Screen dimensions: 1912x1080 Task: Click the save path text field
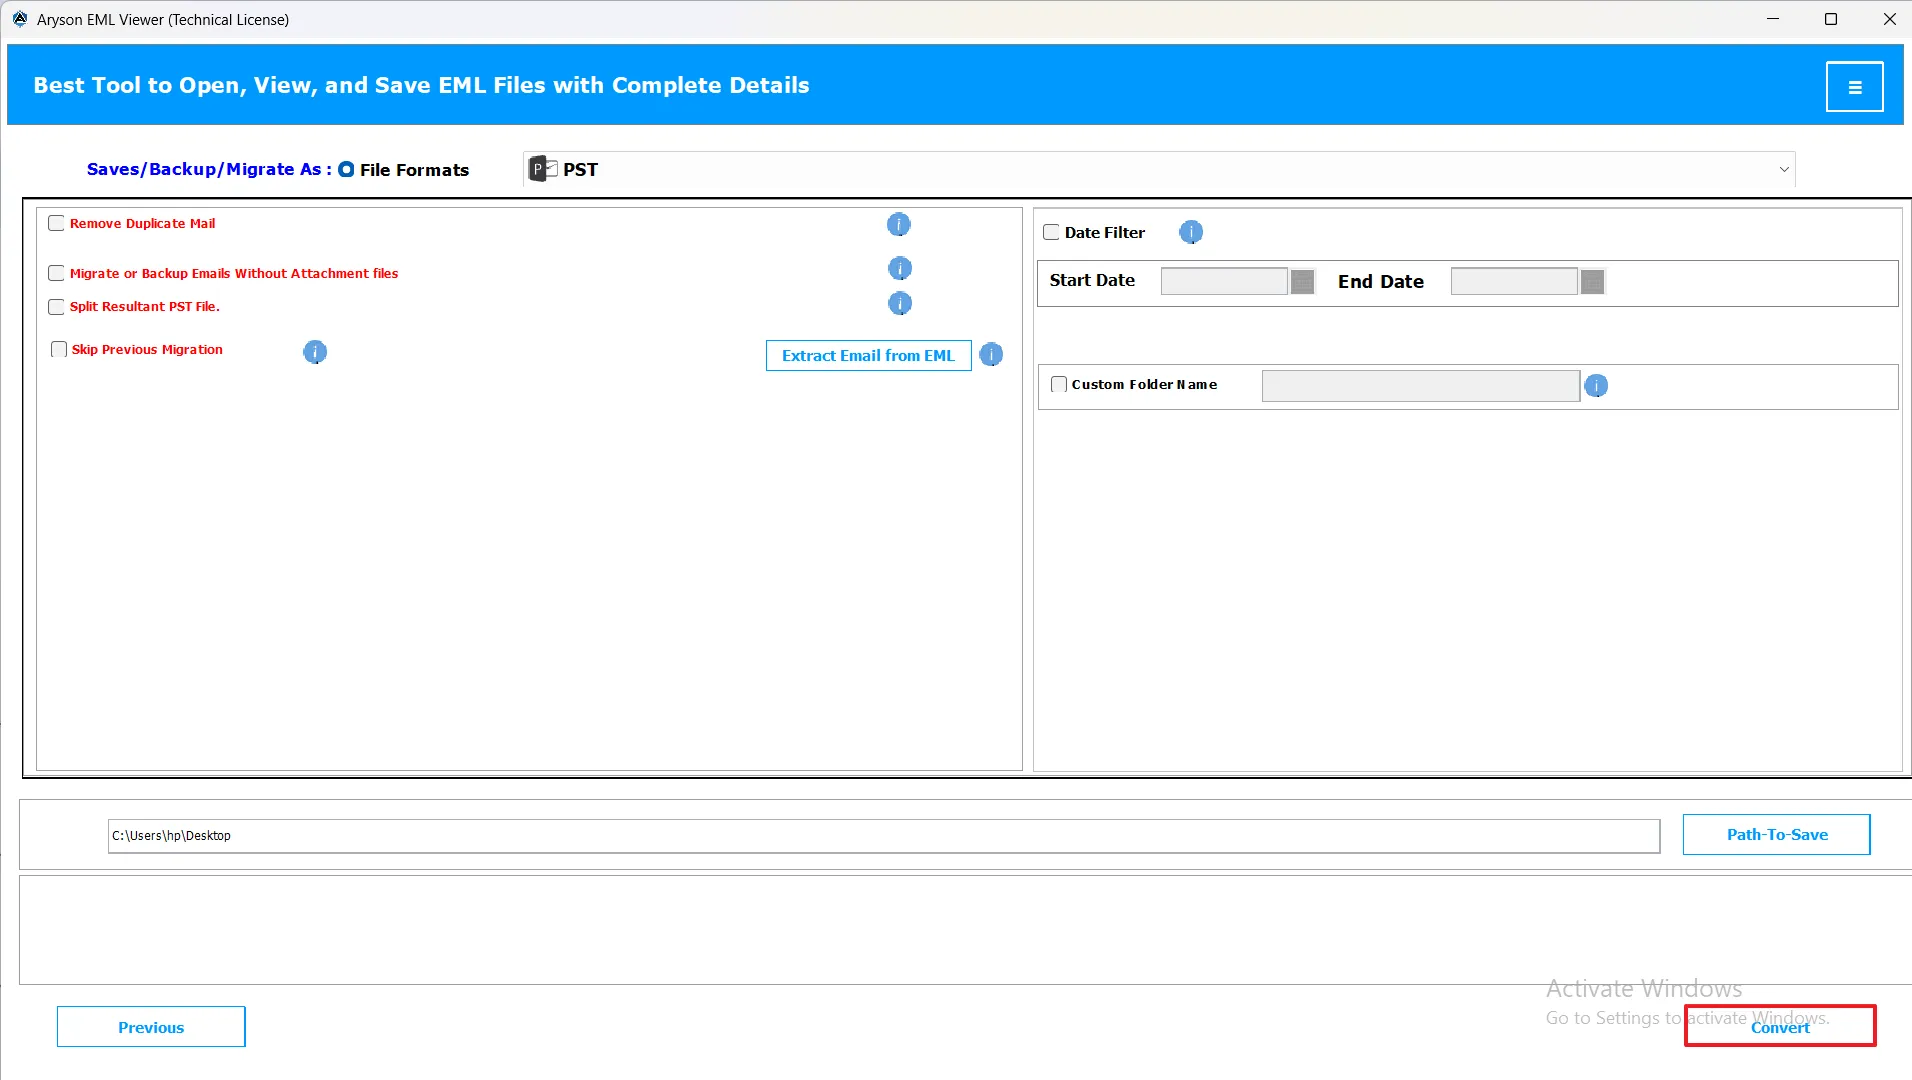[883, 836]
